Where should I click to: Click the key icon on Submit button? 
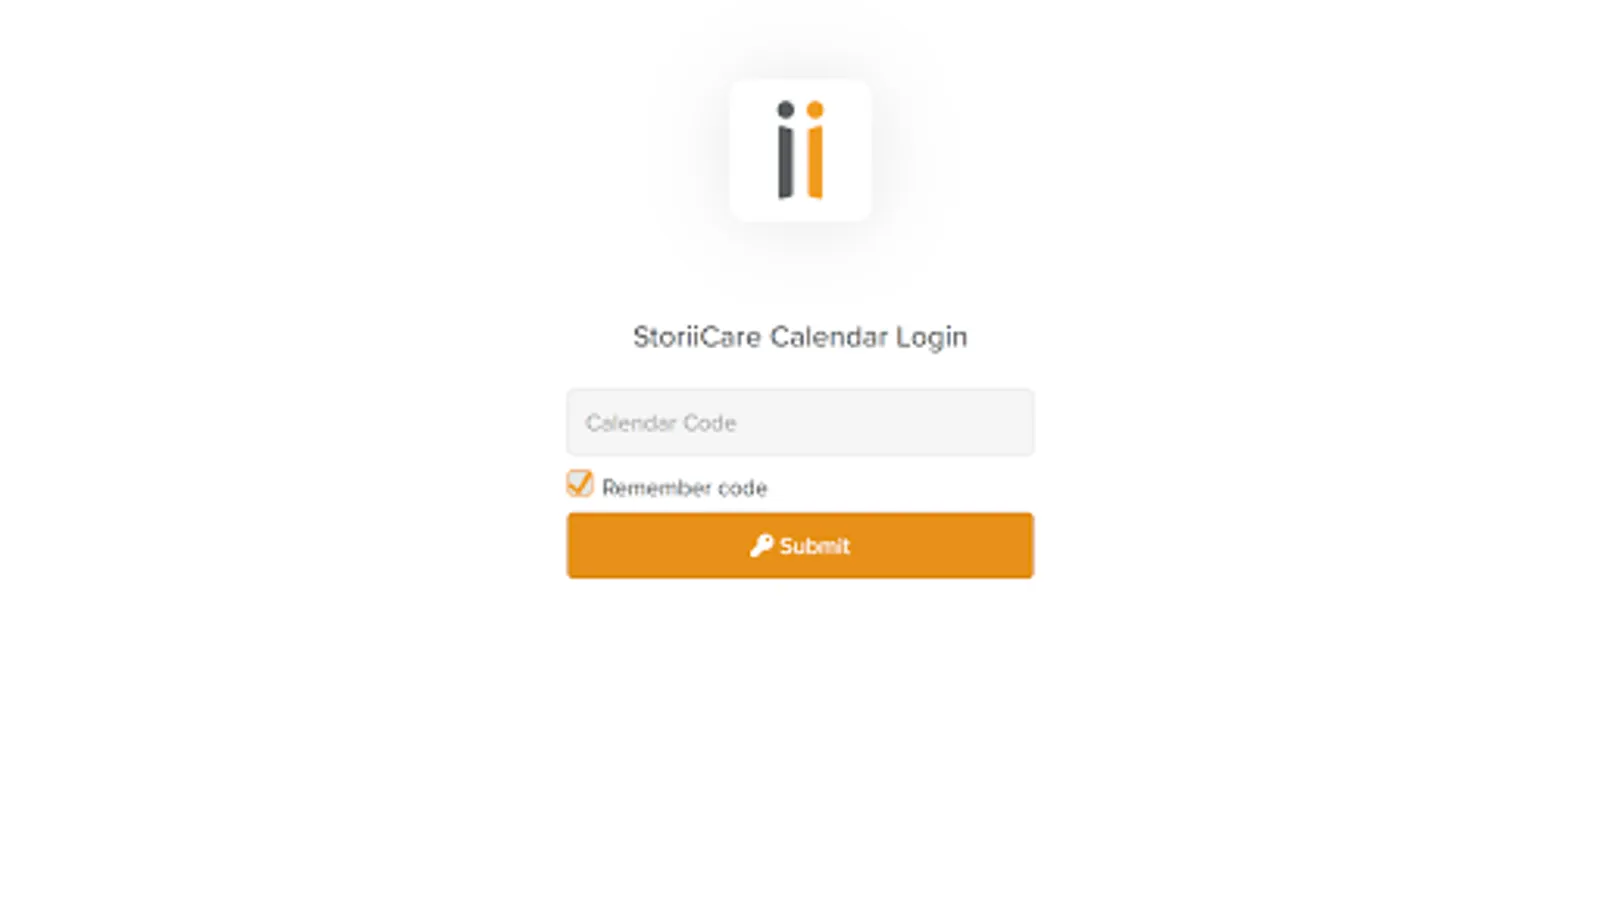pyautogui.click(x=761, y=545)
